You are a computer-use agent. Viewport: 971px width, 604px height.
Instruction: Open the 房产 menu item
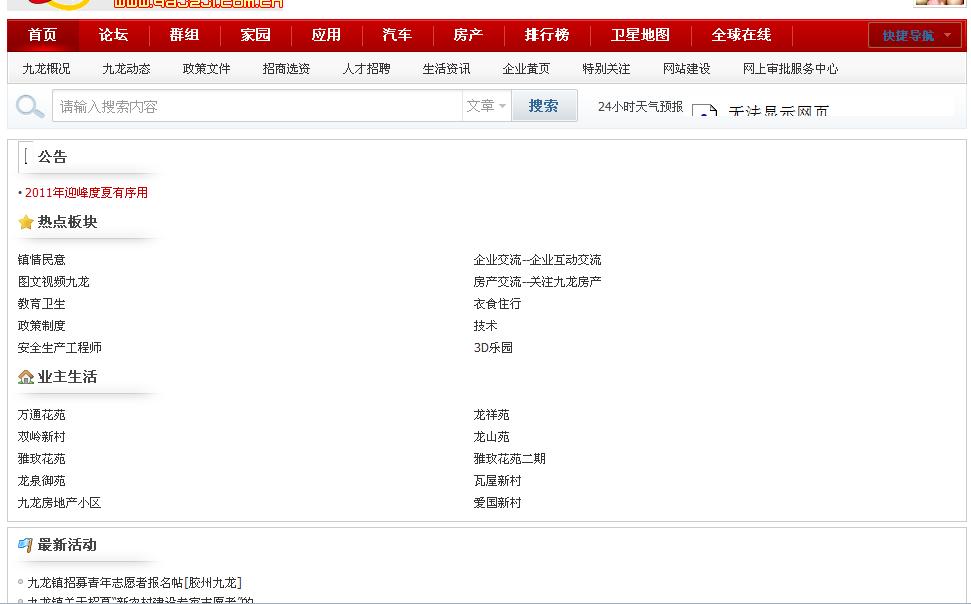click(468, 35)
